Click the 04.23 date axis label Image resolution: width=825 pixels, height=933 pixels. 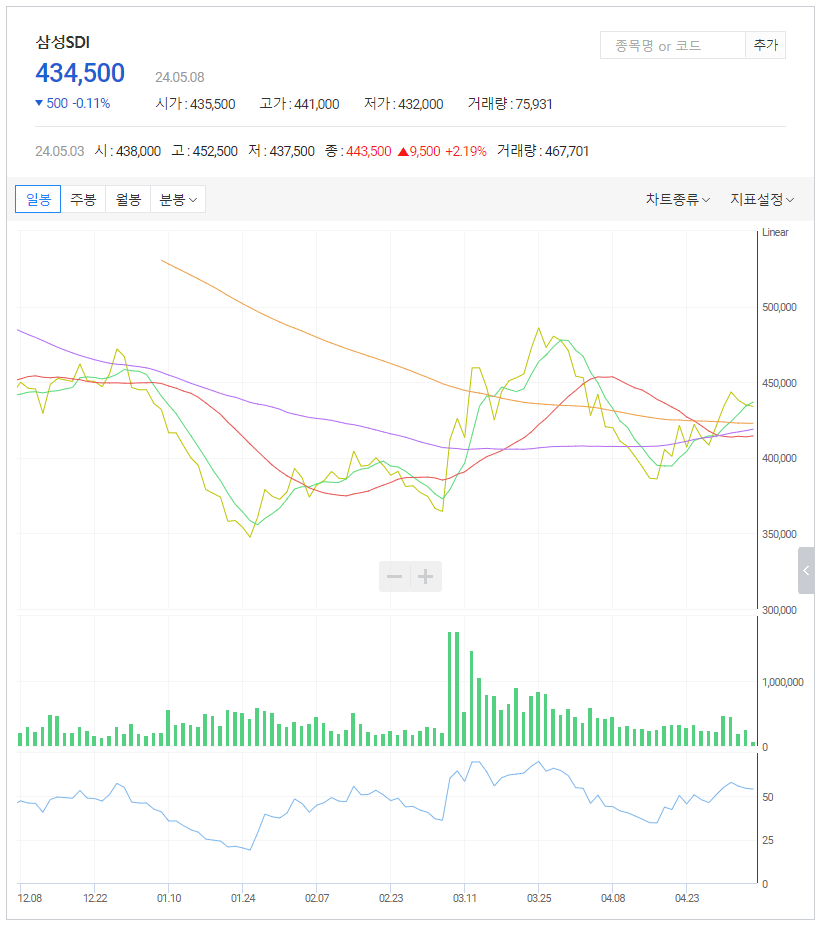pyautogui.click(x=687, y=898)
